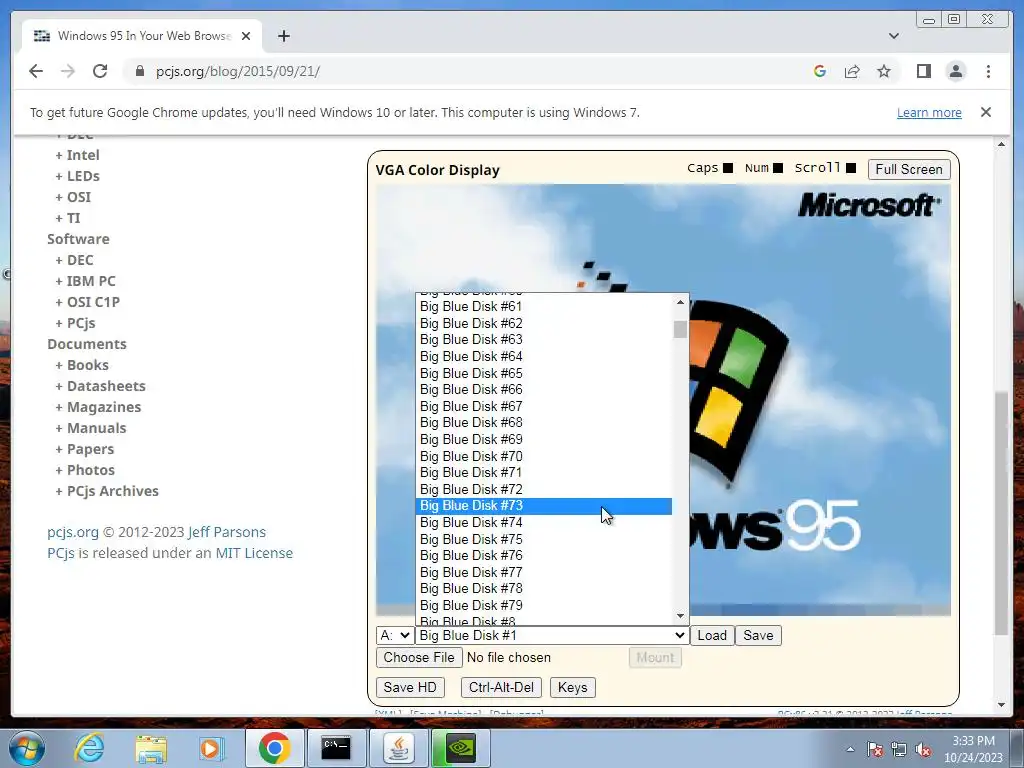The height and width of the screenshot is (768, 1024).
Task: Open the share page icon
Action: click(852, 71)
